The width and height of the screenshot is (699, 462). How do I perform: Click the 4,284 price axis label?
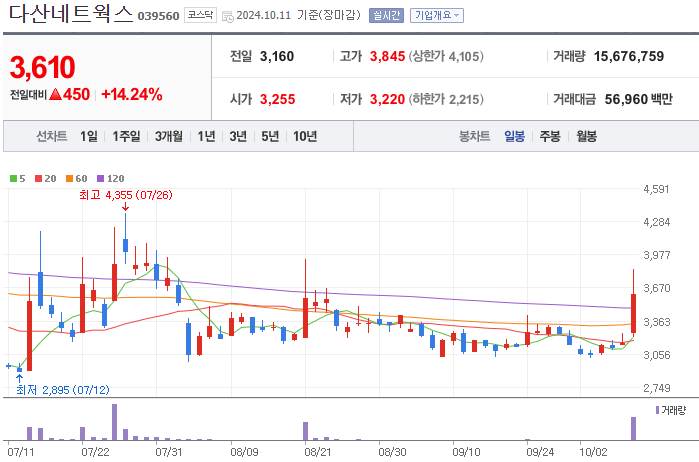[656, 222]
